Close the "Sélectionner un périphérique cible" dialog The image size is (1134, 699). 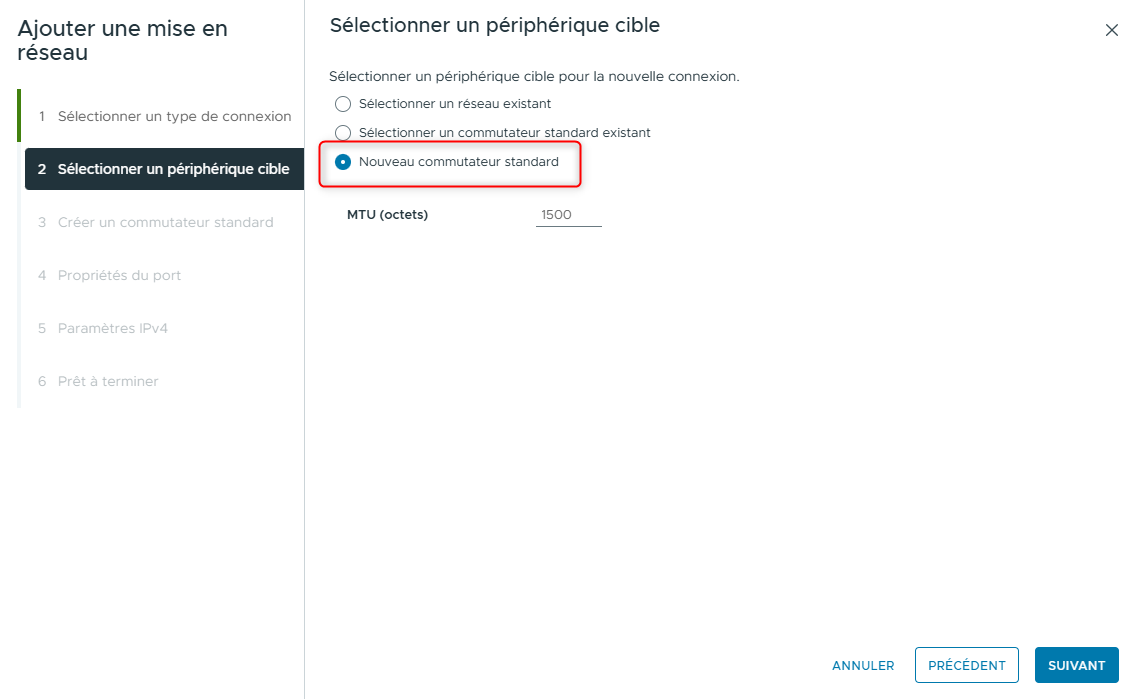point(1112,30)
